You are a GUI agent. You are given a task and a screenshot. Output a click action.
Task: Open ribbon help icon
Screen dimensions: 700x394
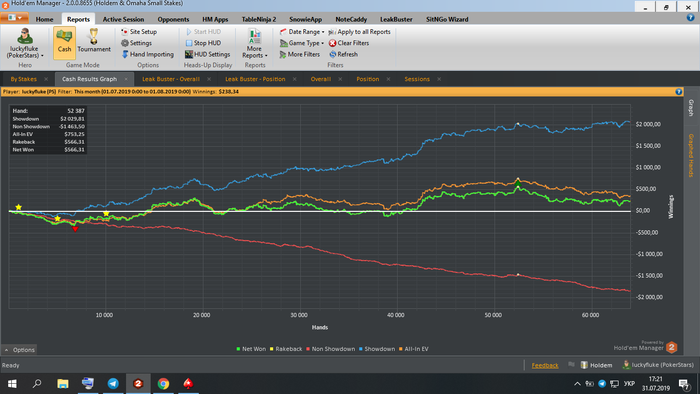click(x=690, y=18)
